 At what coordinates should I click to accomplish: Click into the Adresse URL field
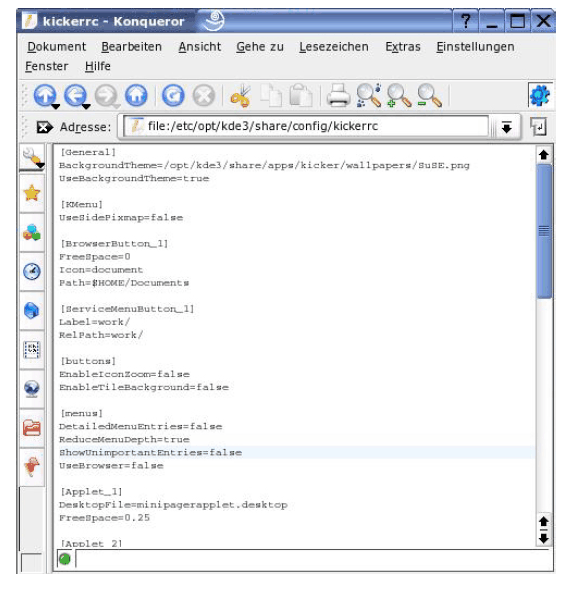click(x=306, y=126)
